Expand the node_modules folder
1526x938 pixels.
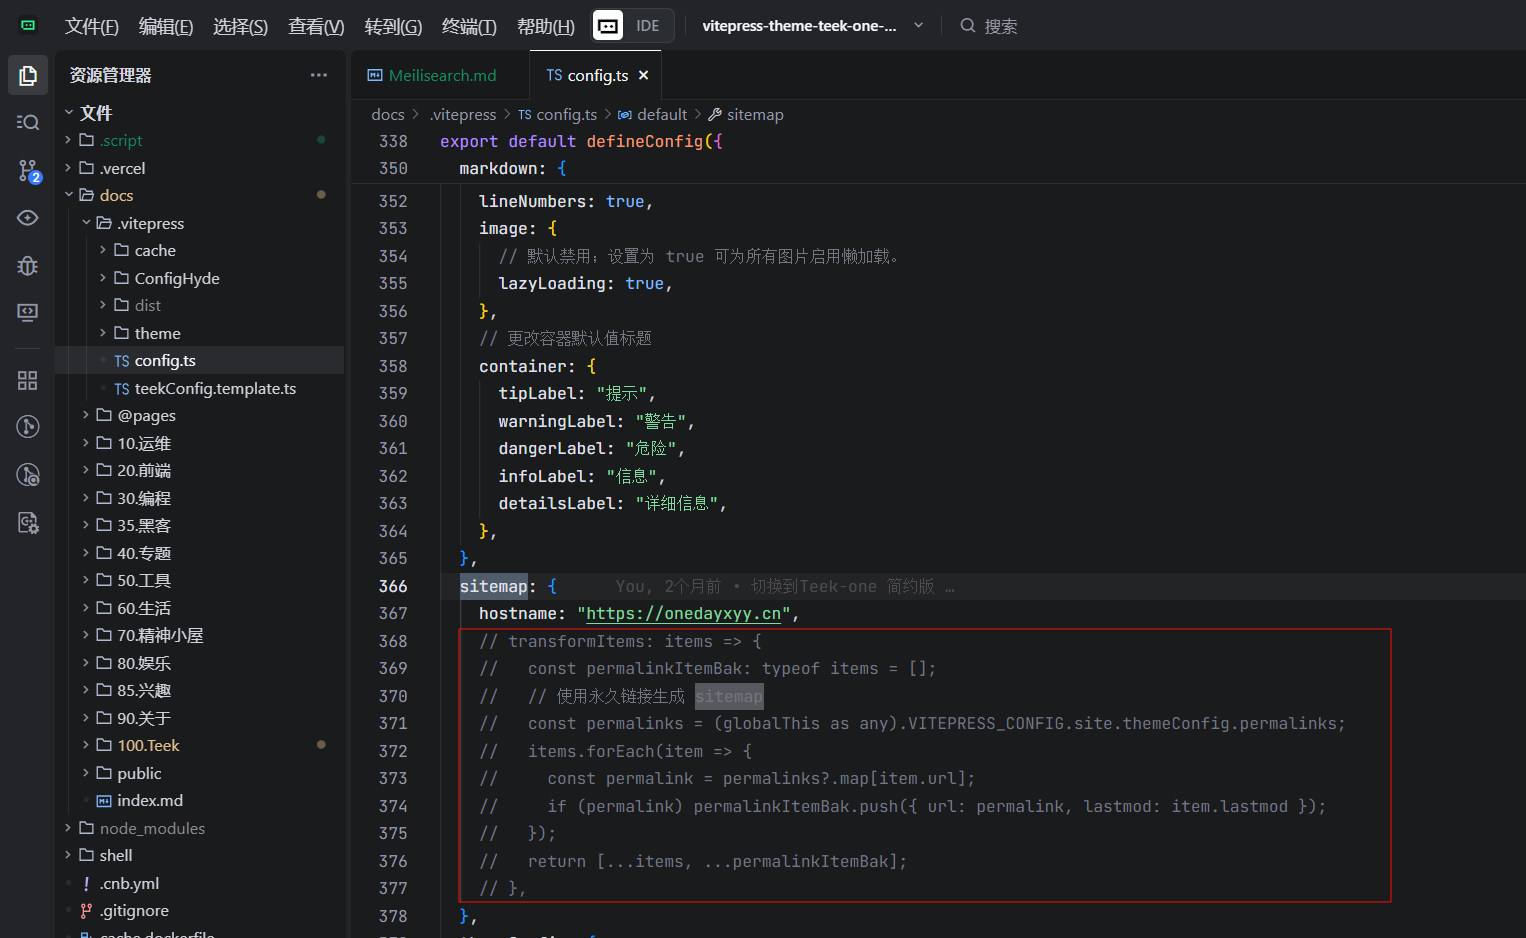tap(151, 828)
